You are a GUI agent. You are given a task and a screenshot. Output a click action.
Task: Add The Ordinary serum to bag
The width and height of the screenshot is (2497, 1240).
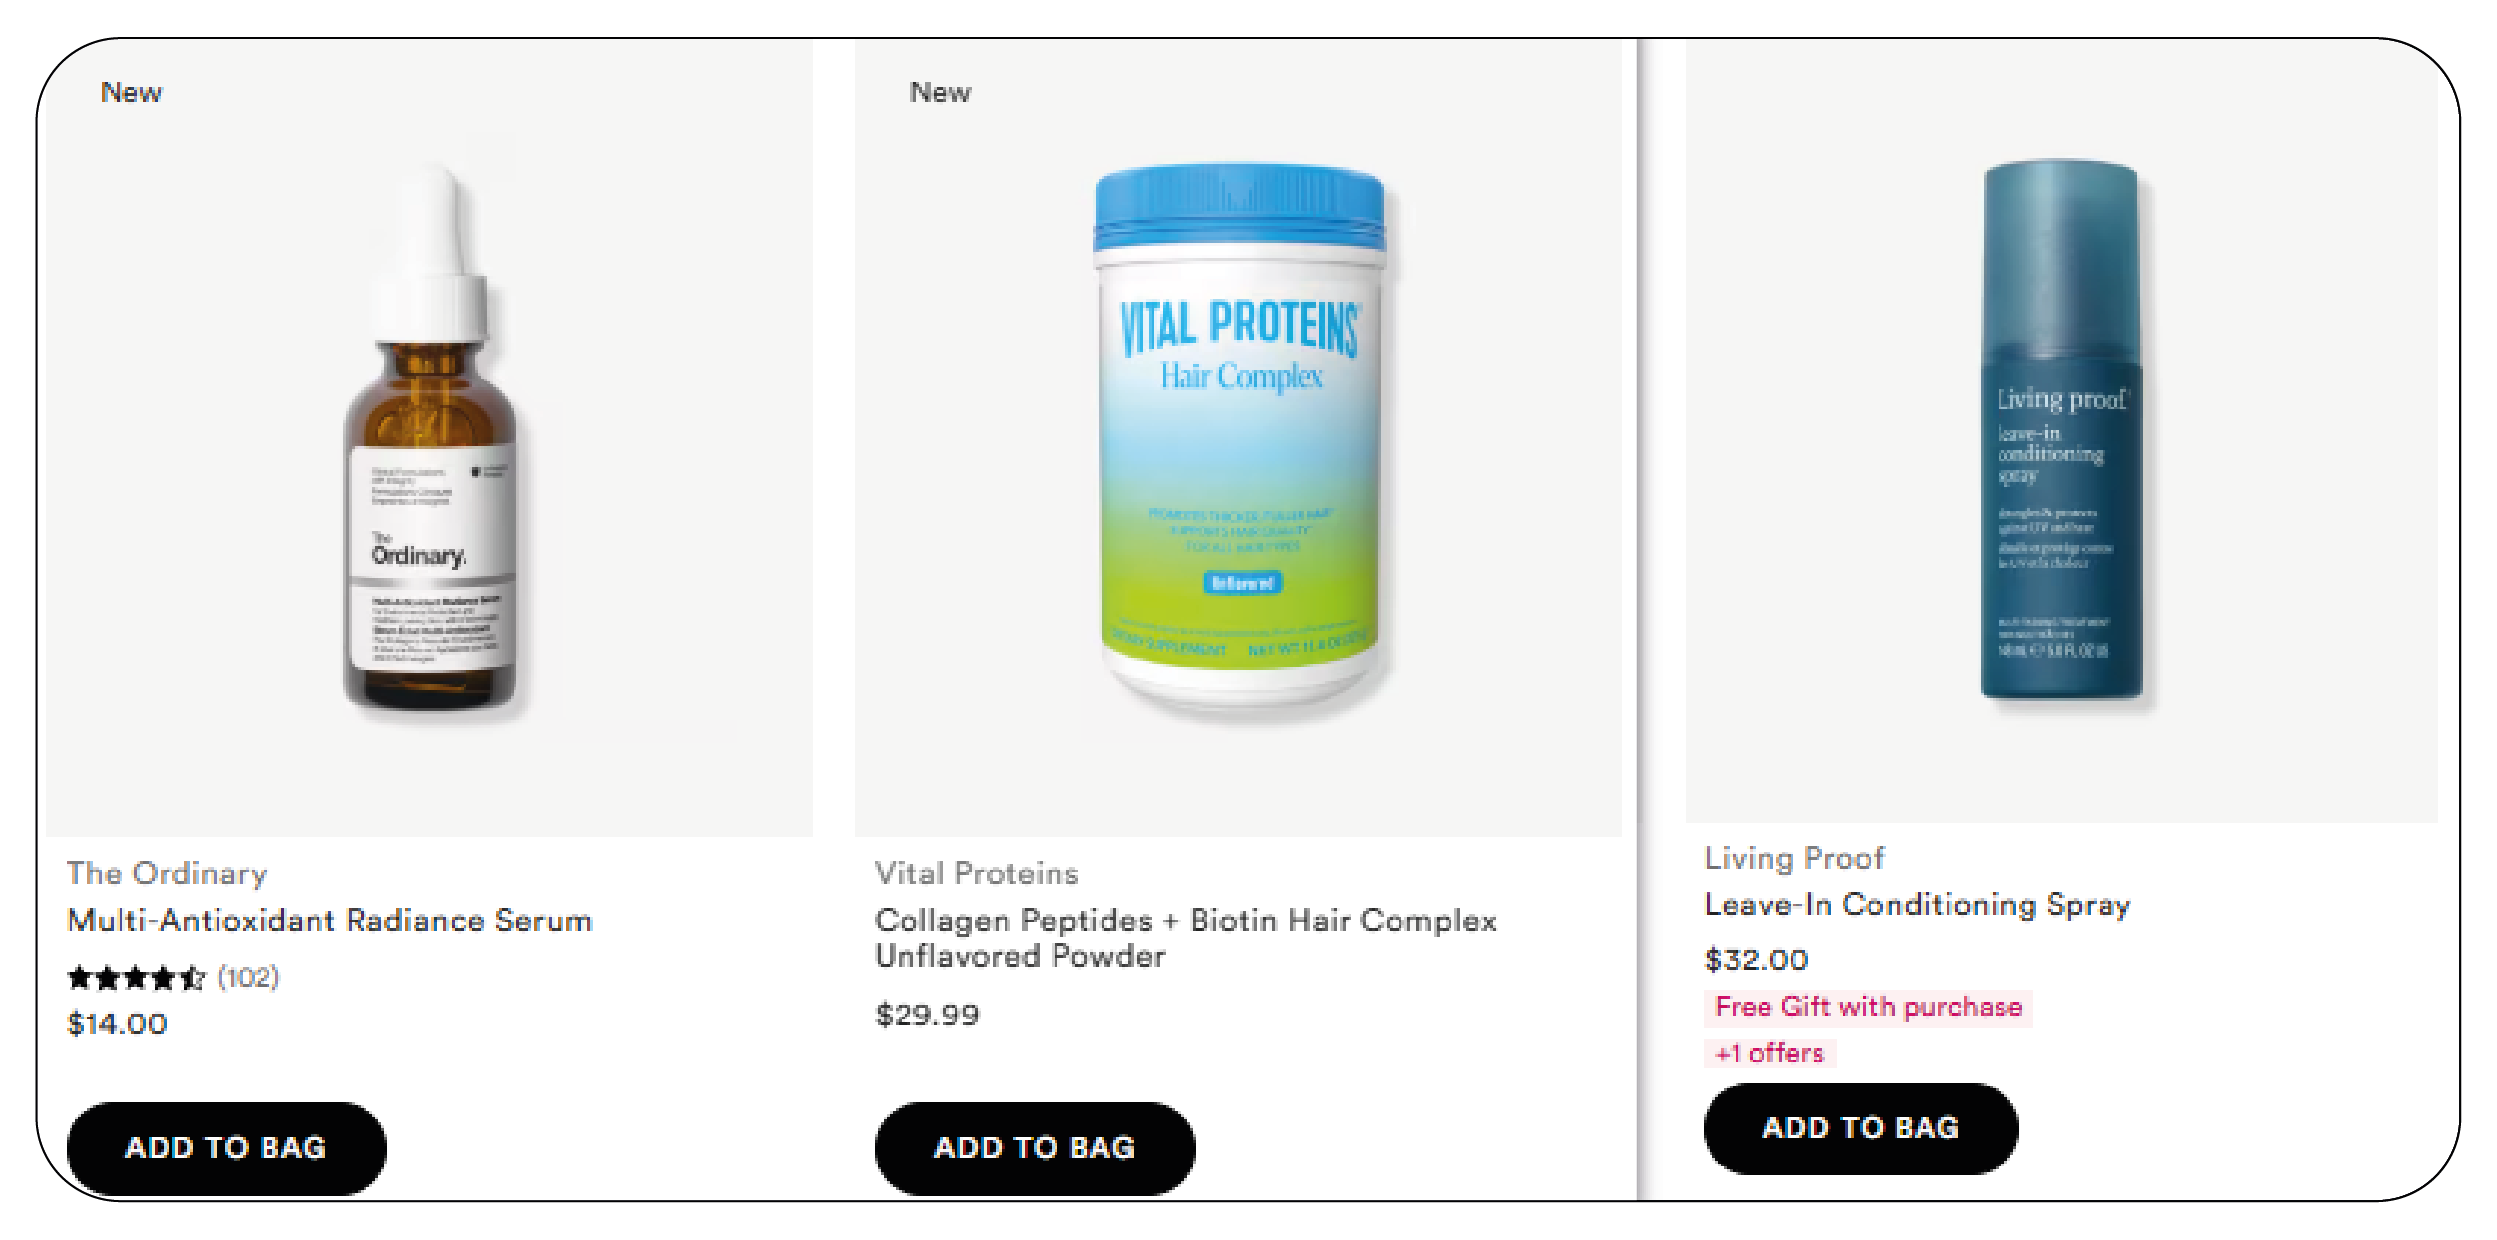coord(226,1147)
